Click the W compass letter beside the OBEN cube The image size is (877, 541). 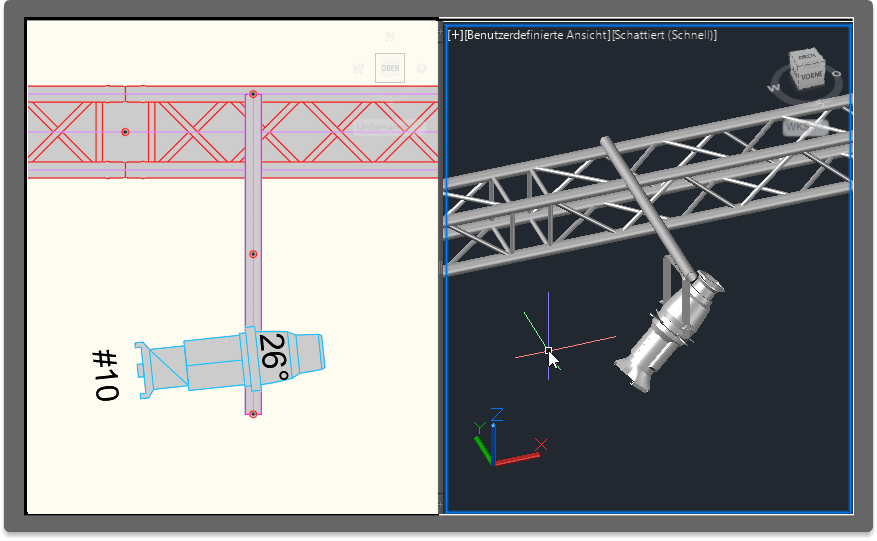click(x=358, y=69)
